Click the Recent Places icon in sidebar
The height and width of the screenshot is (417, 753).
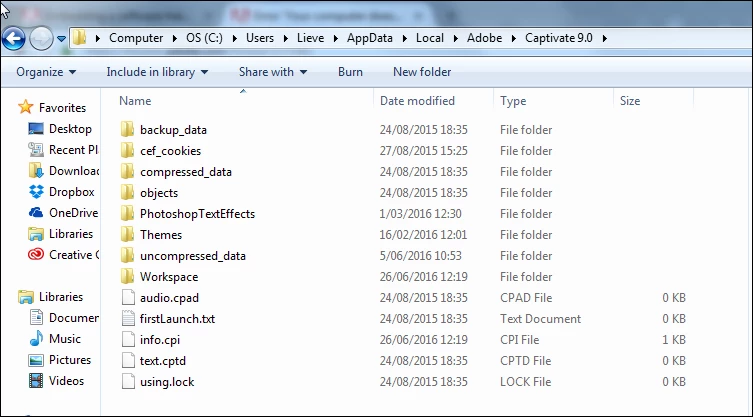click(36, 150)
